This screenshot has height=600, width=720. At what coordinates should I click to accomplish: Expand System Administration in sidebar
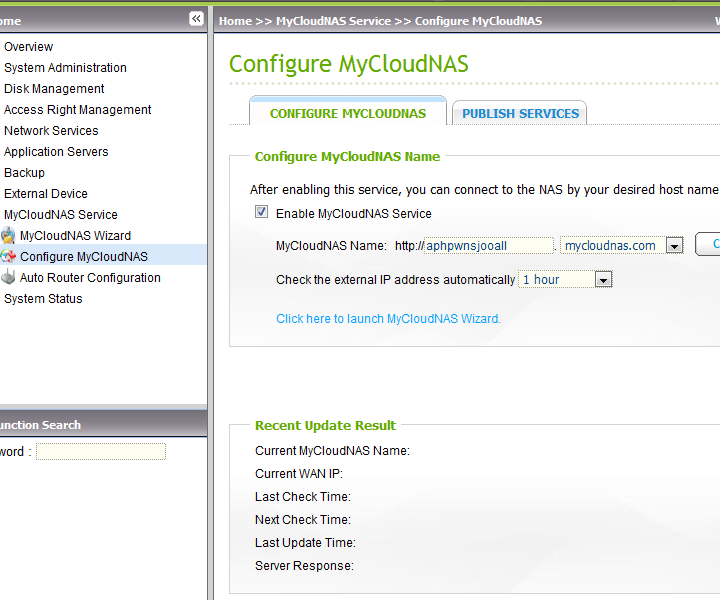pos(65,68)
